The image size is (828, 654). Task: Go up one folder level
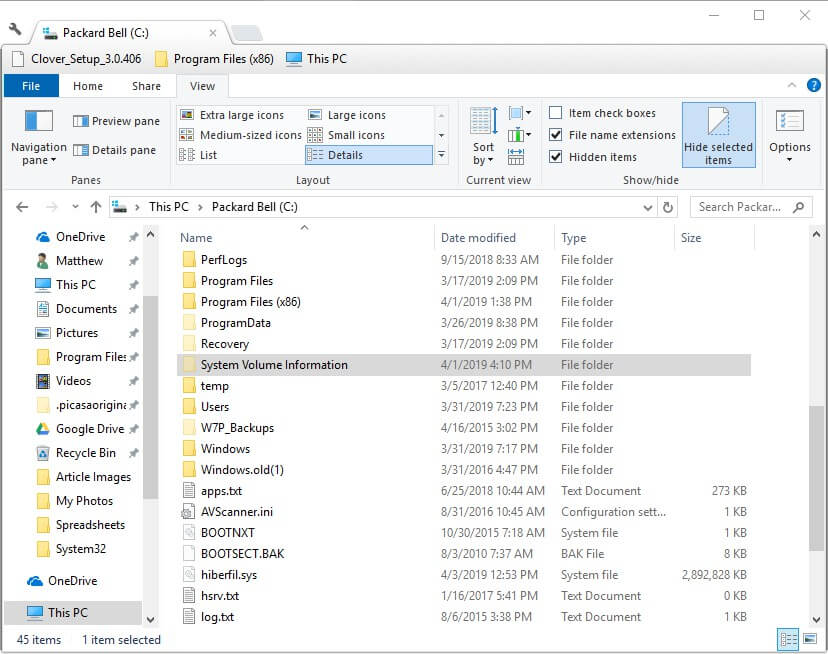pyautogui.click(x=96, y=207)
